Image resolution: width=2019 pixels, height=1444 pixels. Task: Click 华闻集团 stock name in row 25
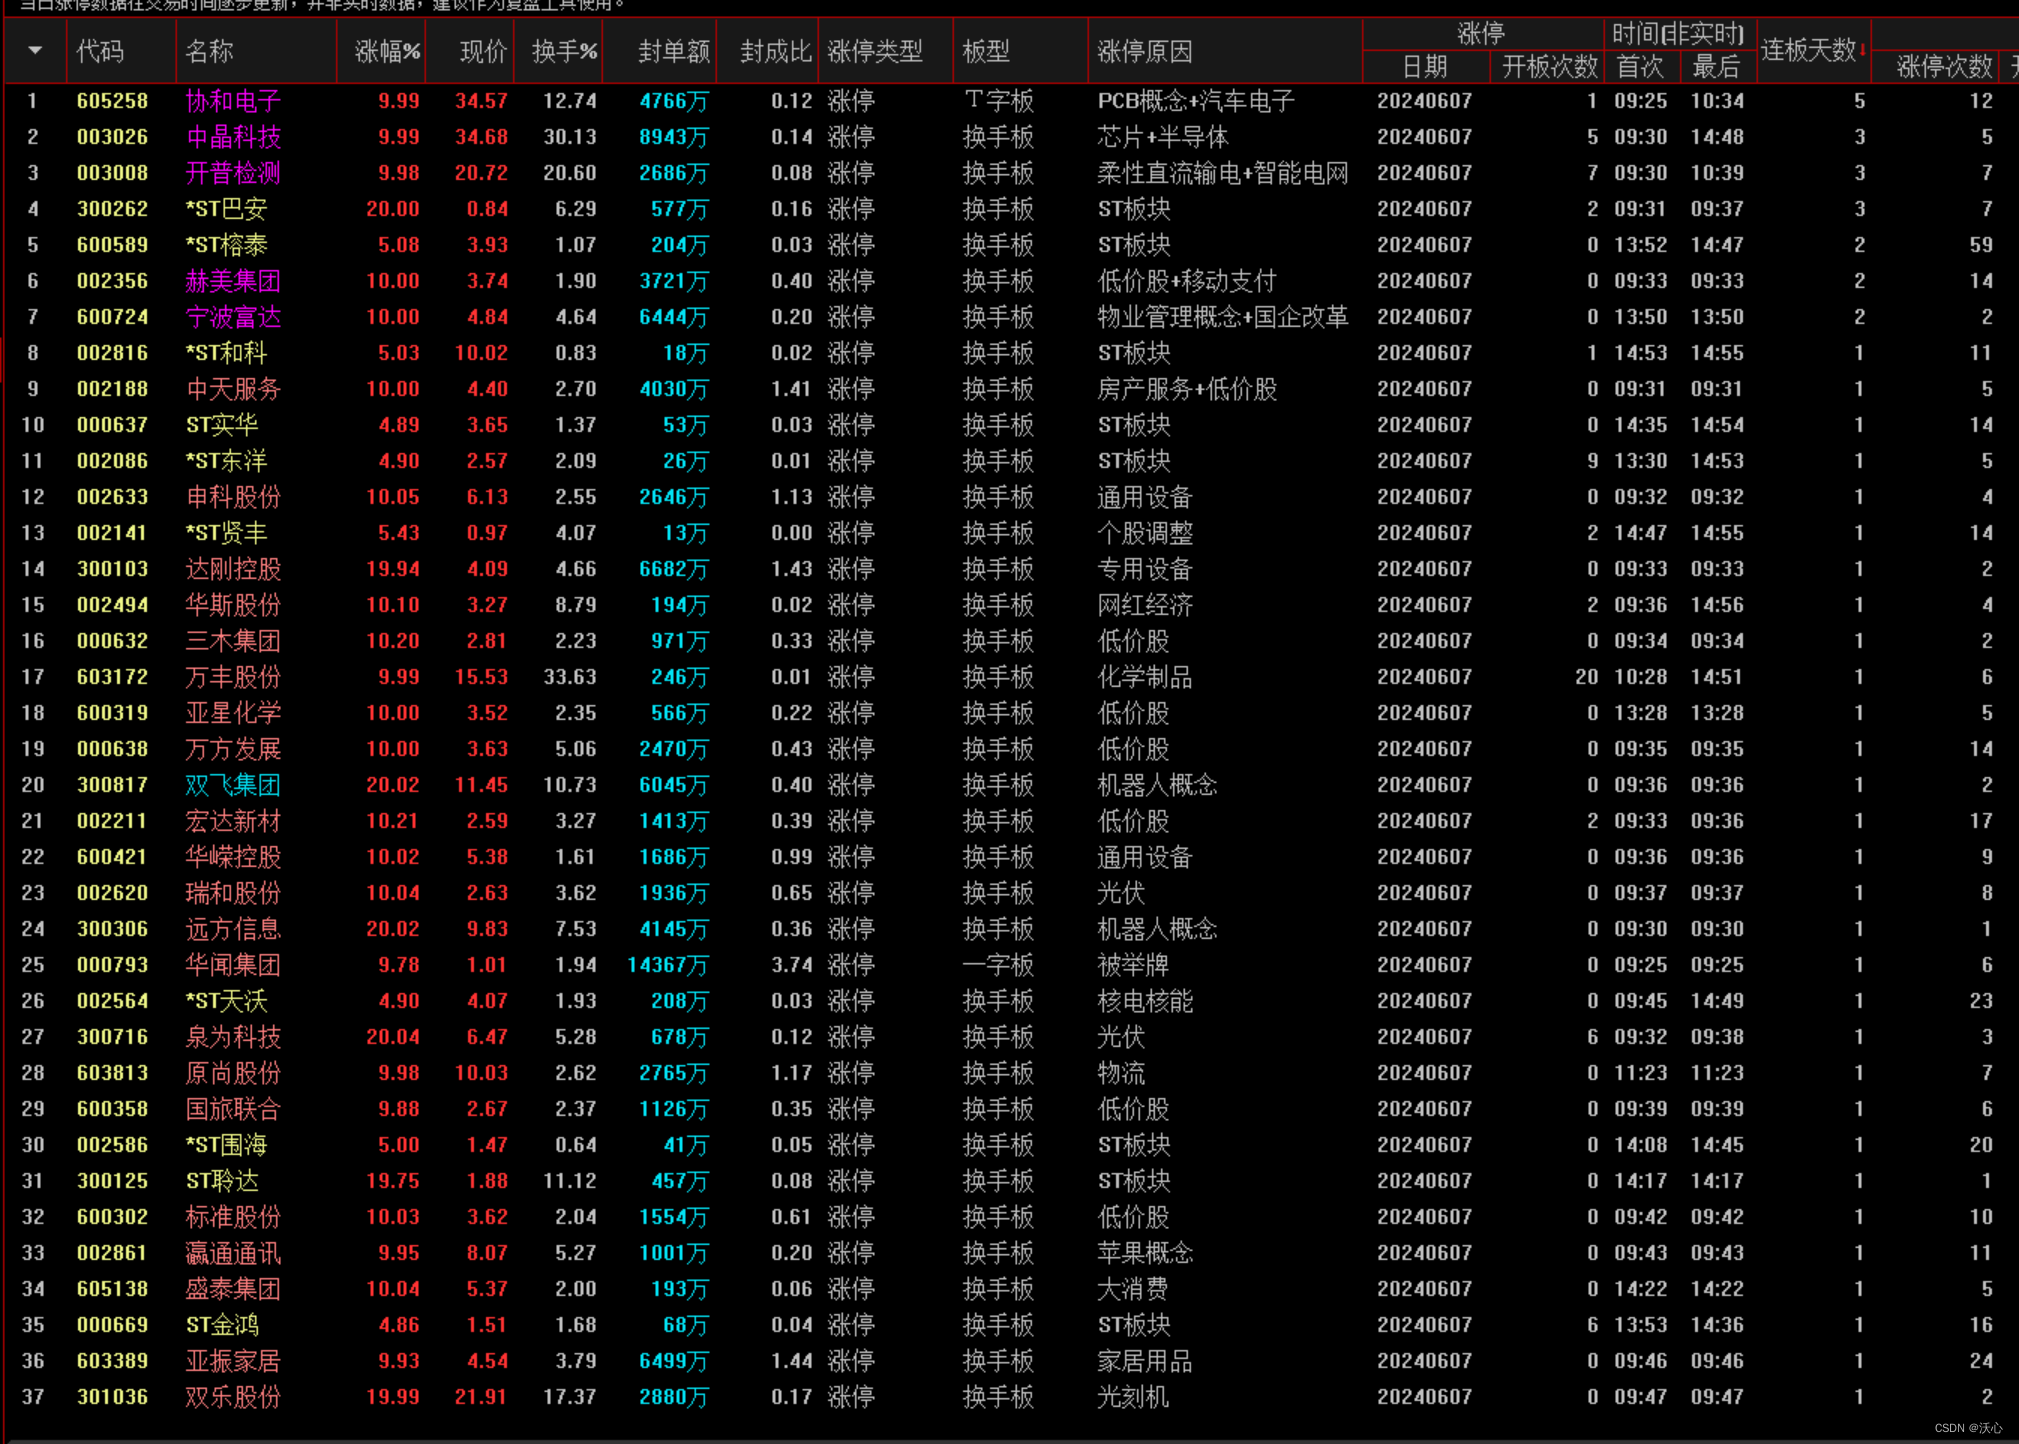(x=233, y=965)
